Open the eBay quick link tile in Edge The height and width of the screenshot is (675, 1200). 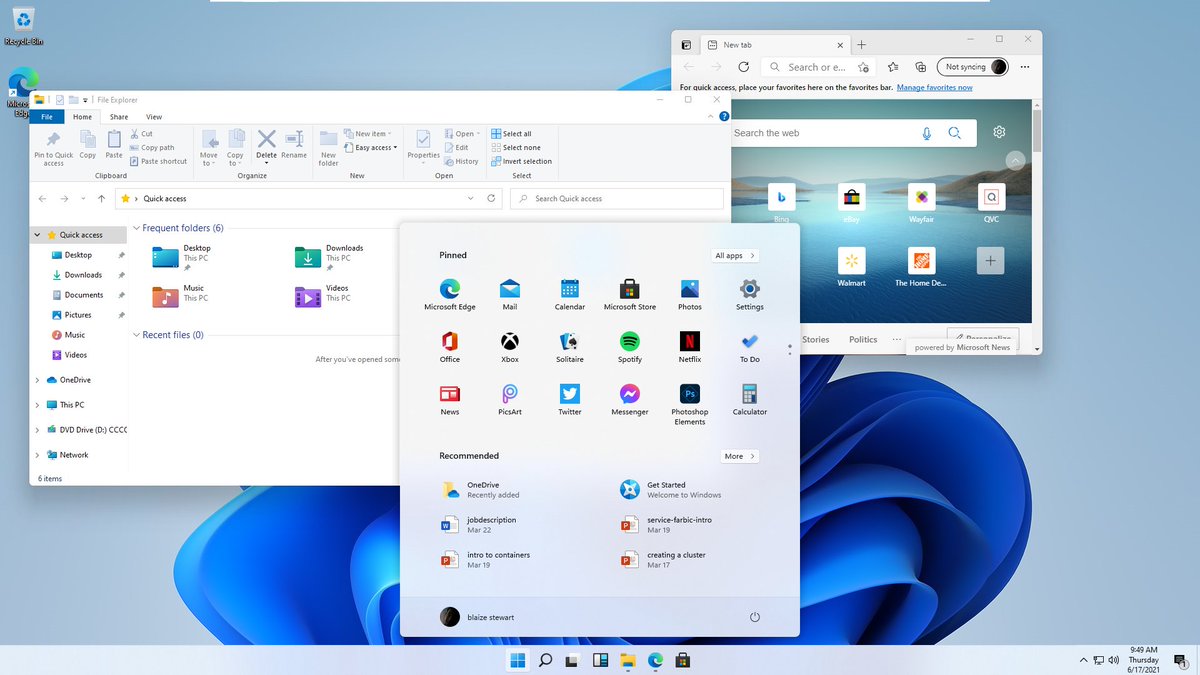851,204
